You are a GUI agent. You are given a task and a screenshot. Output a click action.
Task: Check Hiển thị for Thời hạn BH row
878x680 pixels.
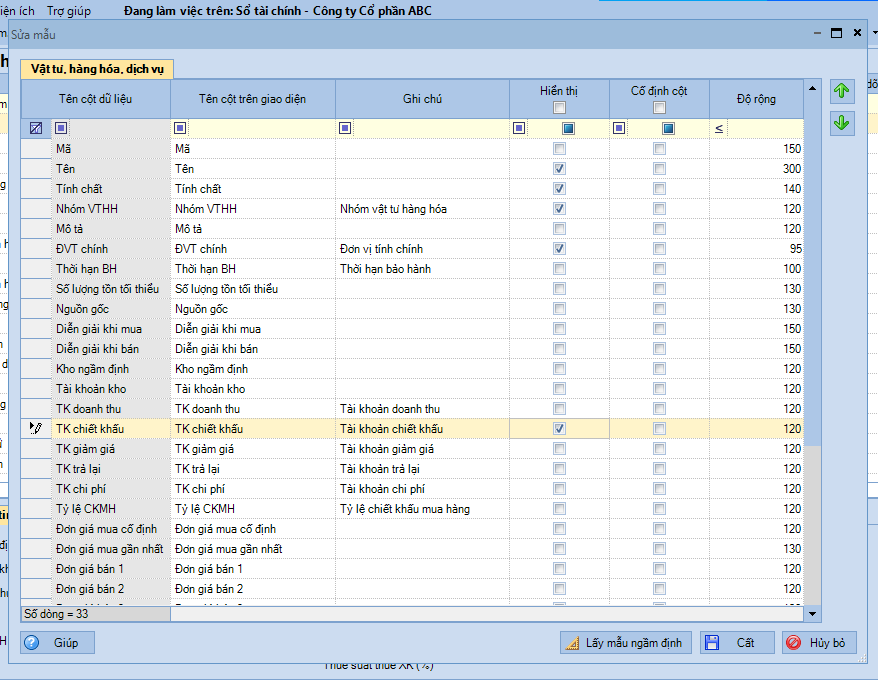[559, 269]
